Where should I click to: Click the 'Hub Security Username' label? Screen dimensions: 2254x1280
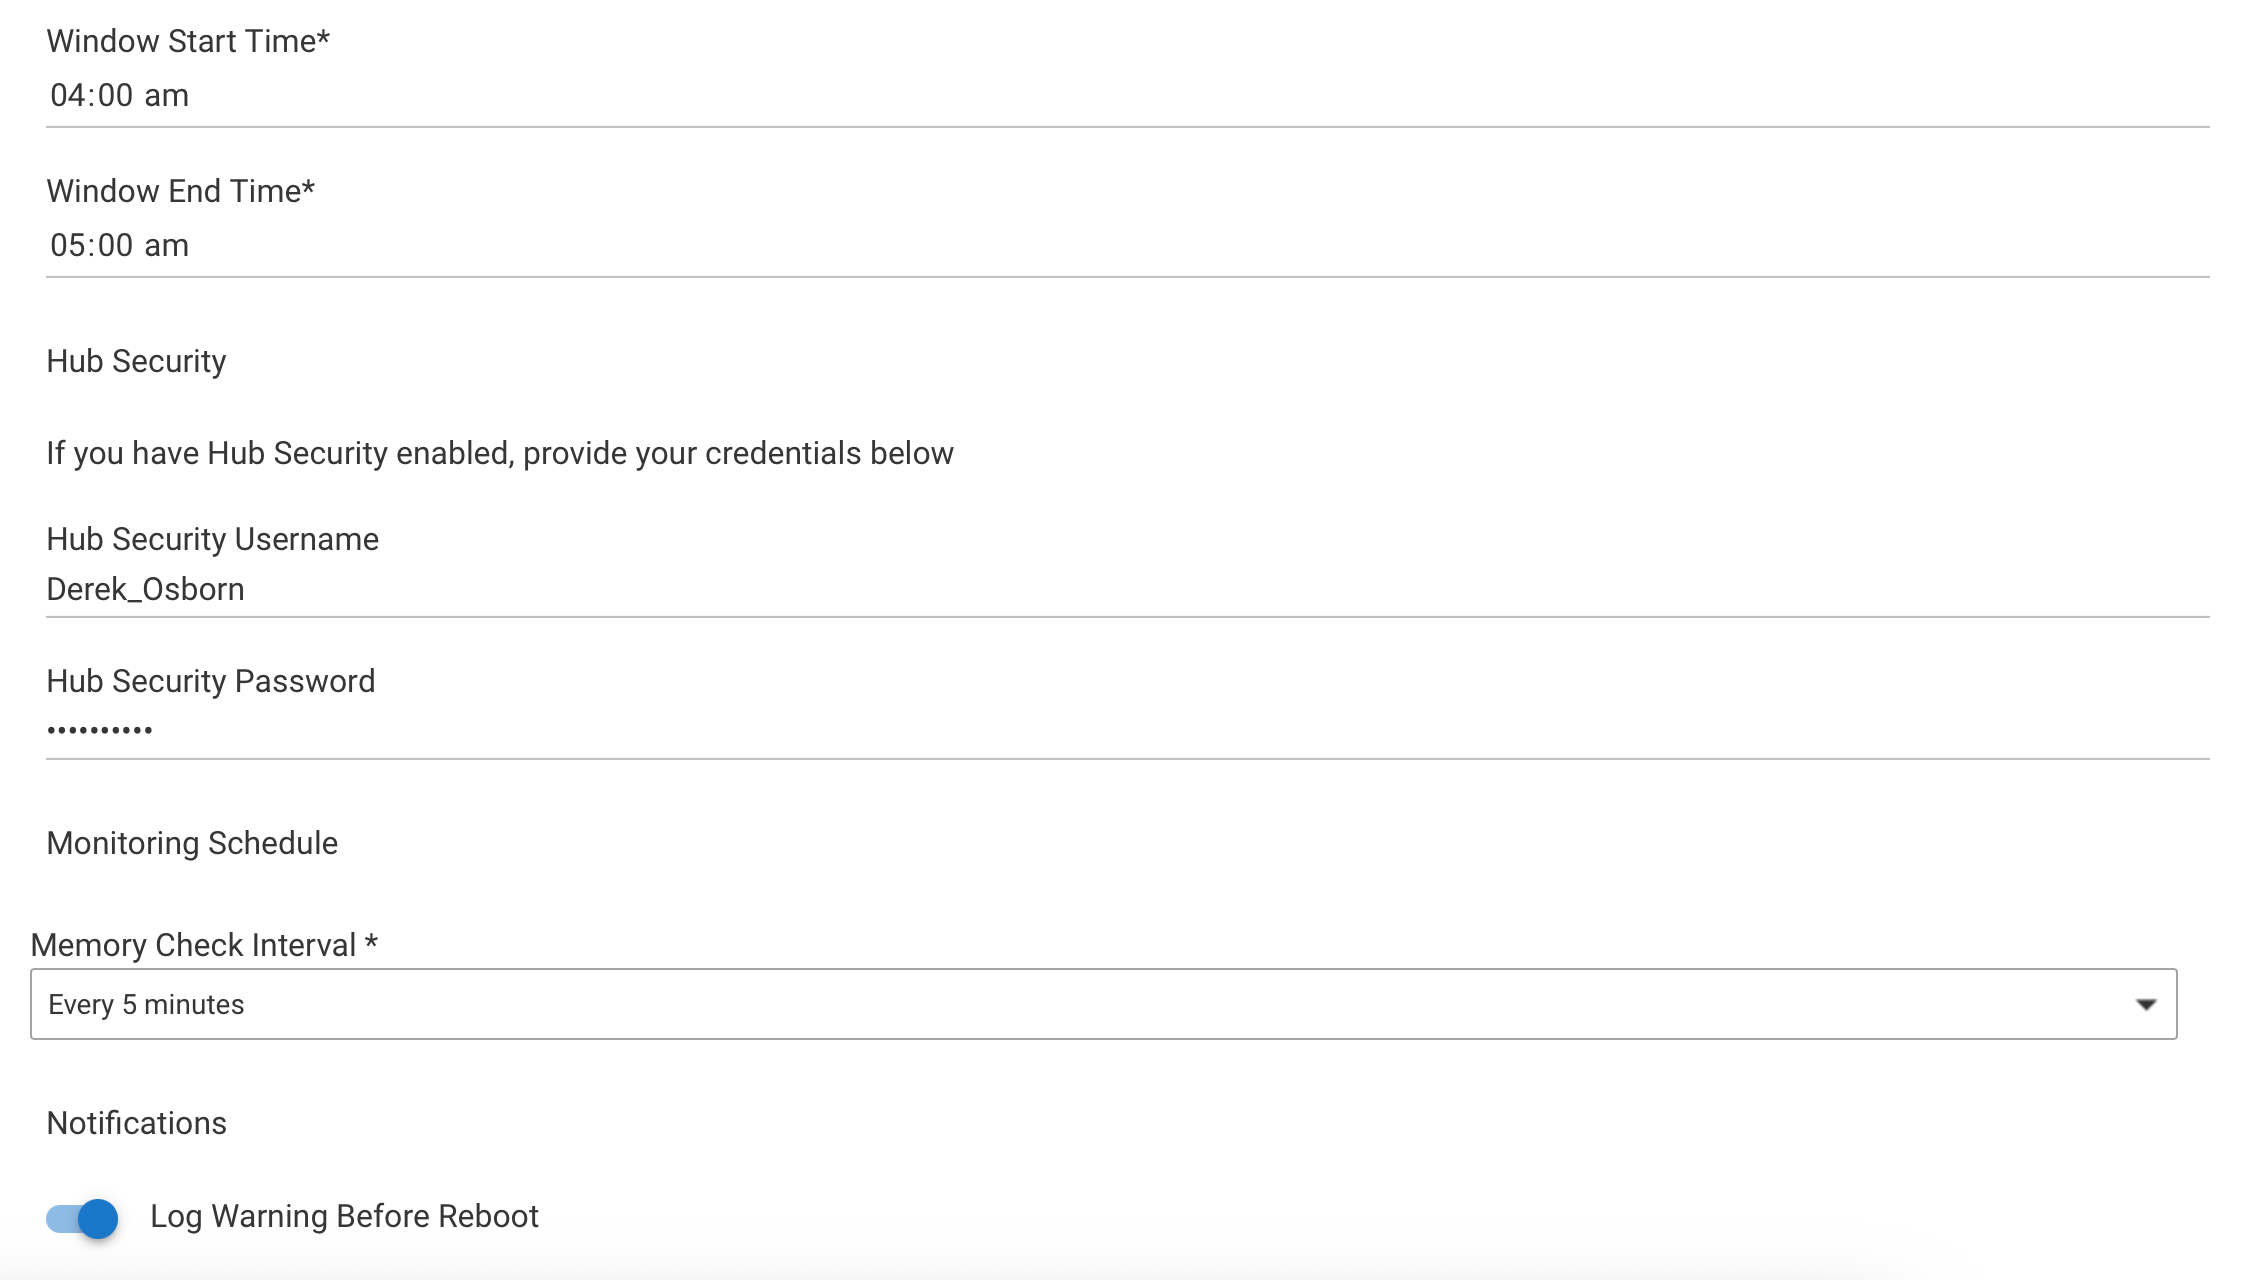pos(212,539)
